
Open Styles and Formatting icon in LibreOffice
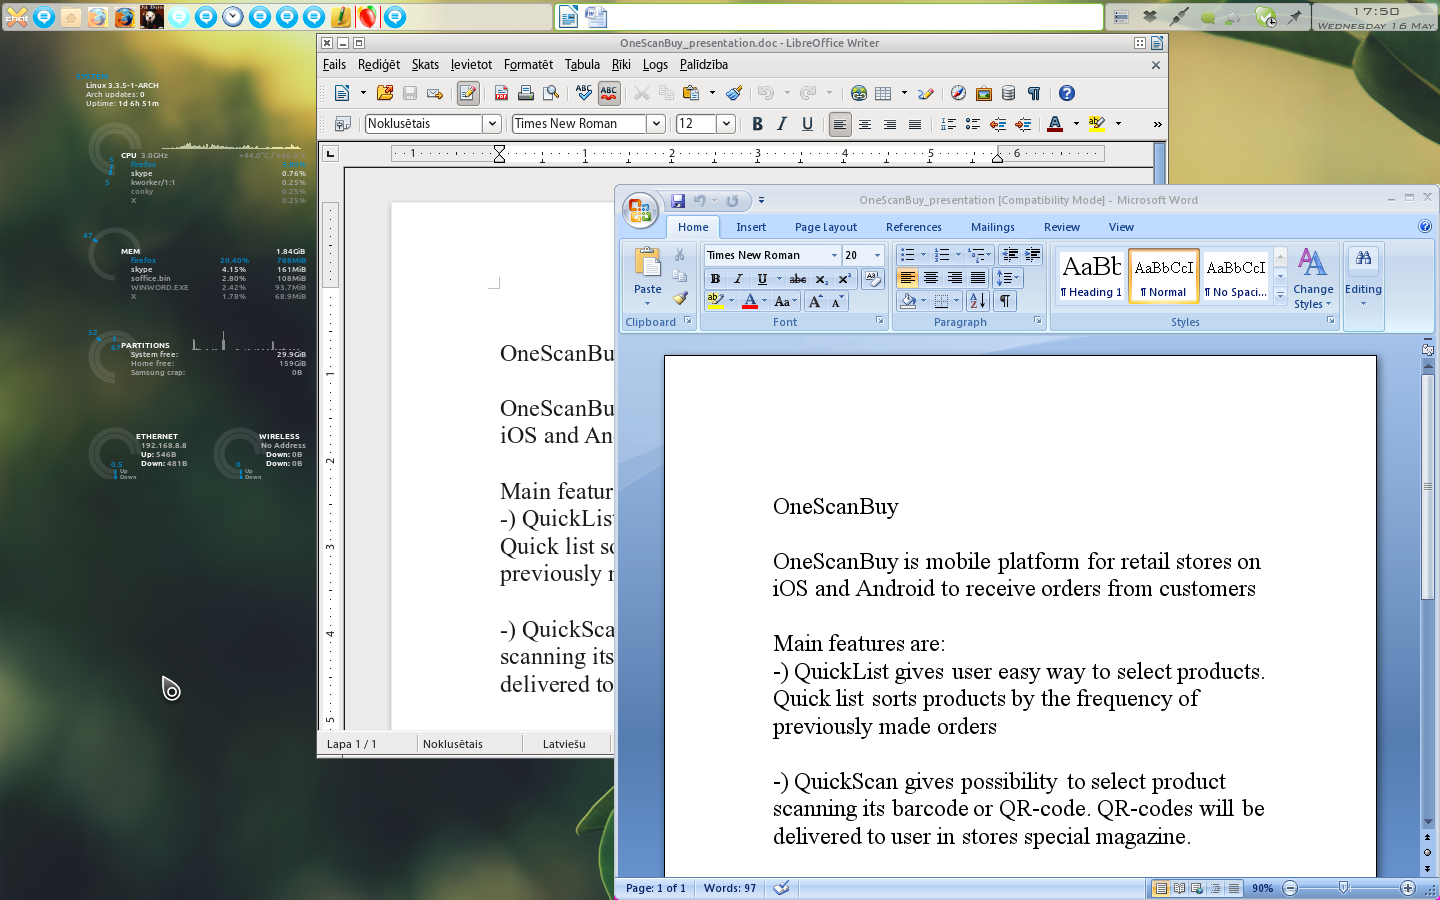(x=342, y=124)
